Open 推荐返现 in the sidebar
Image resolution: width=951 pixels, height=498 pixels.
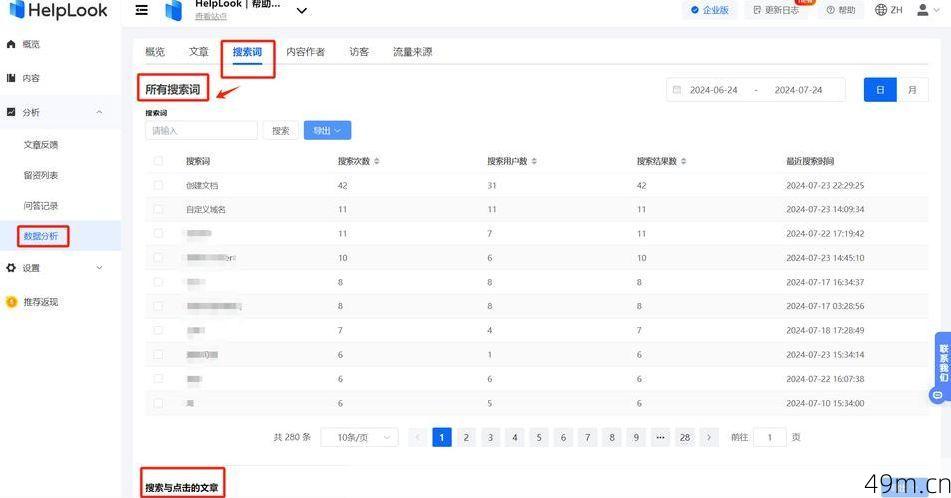[41, 302]
